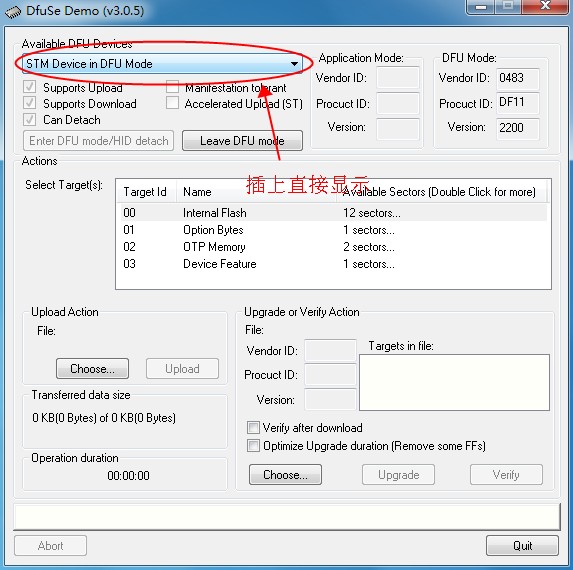Toggle Accelerated Upload (ST) checkbox

pyautogui.click(x=172, y=103)
